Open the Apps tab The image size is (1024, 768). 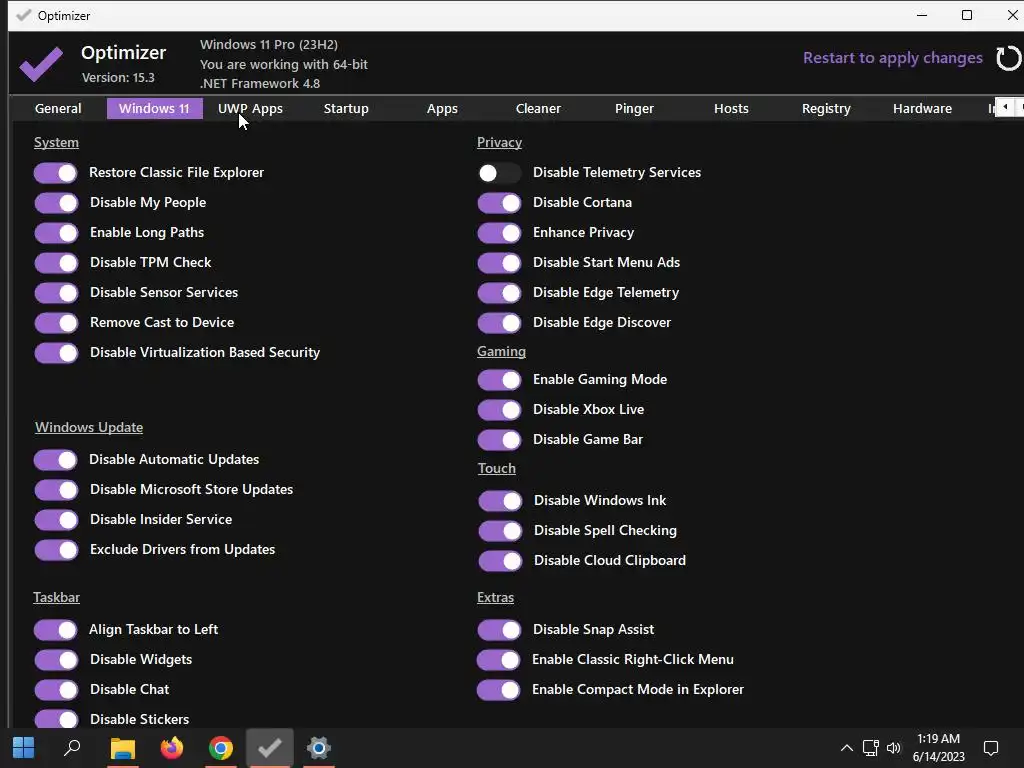[442, 108]
